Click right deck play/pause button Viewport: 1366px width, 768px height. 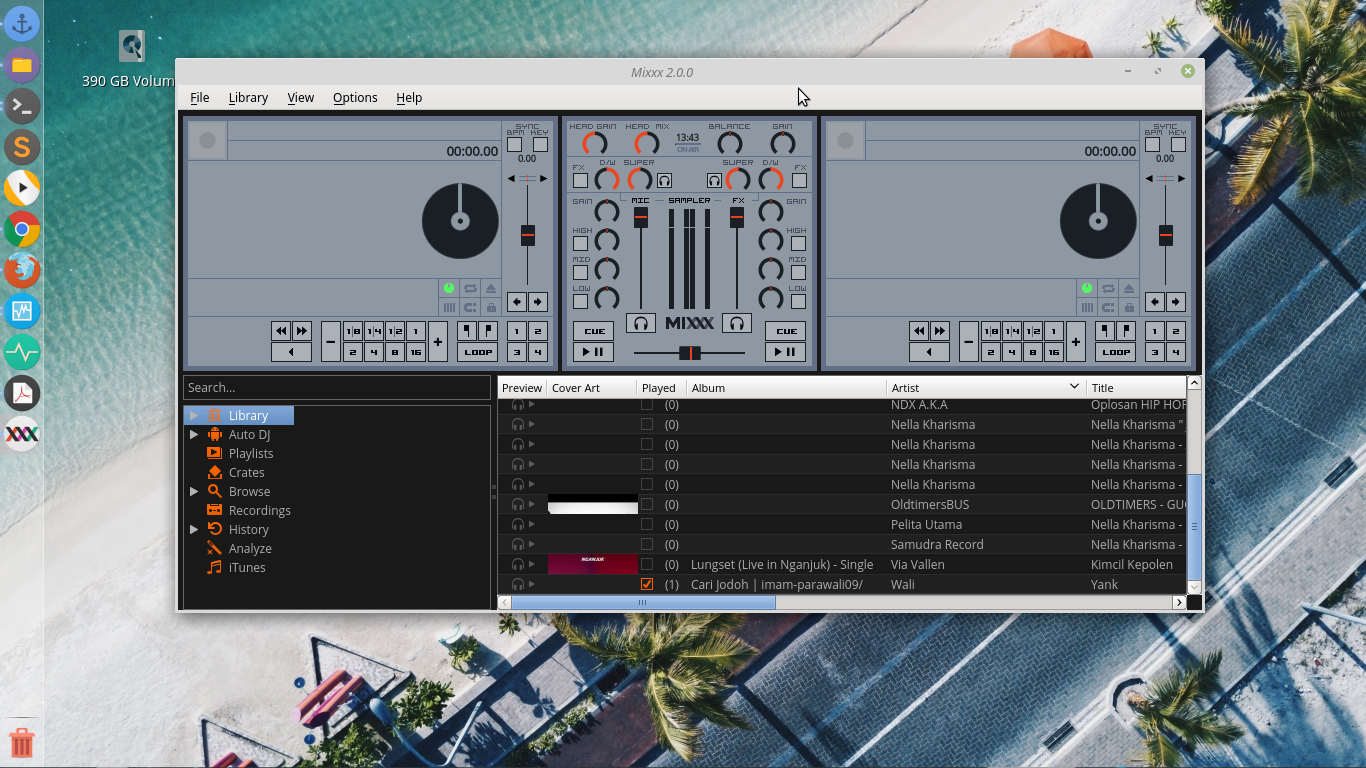click(785, 352)
